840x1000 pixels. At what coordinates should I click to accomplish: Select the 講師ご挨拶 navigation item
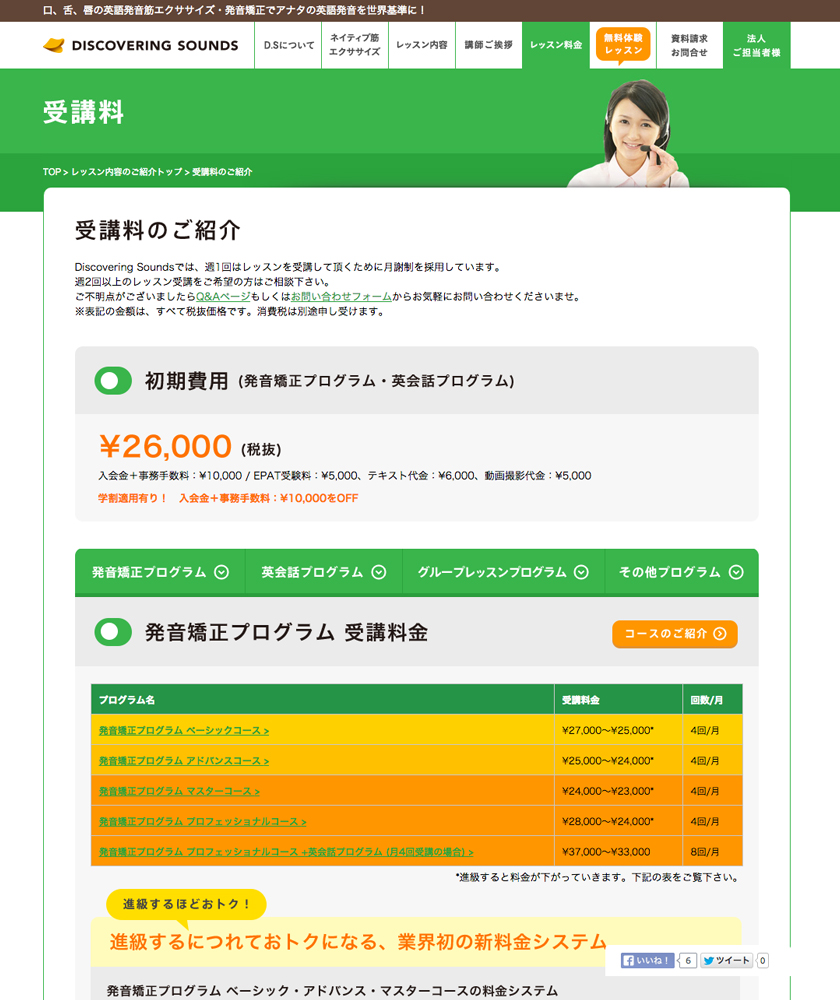488,46
